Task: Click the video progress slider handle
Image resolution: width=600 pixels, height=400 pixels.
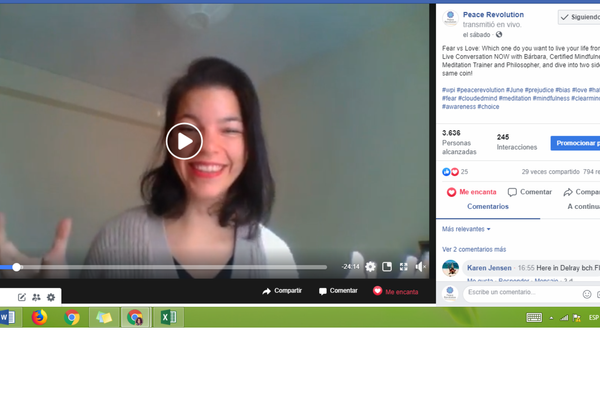Action: (16, 267)
